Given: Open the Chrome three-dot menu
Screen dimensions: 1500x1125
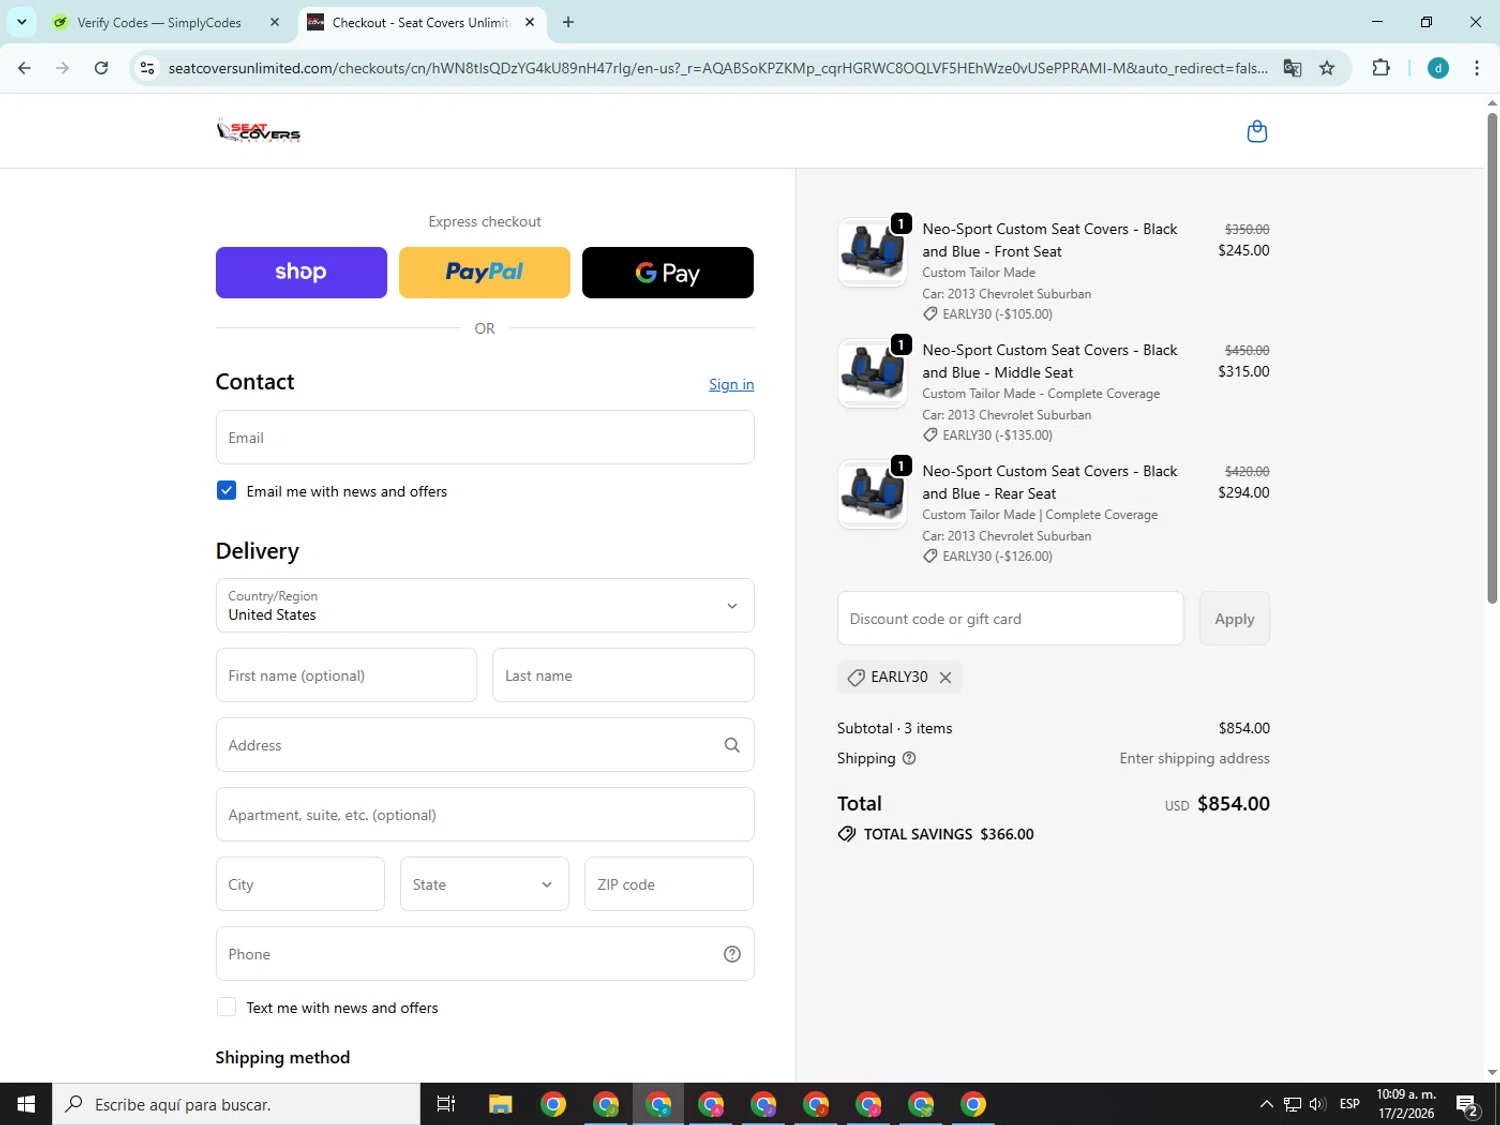Looking at the screenshot, I should [1476, 68].
